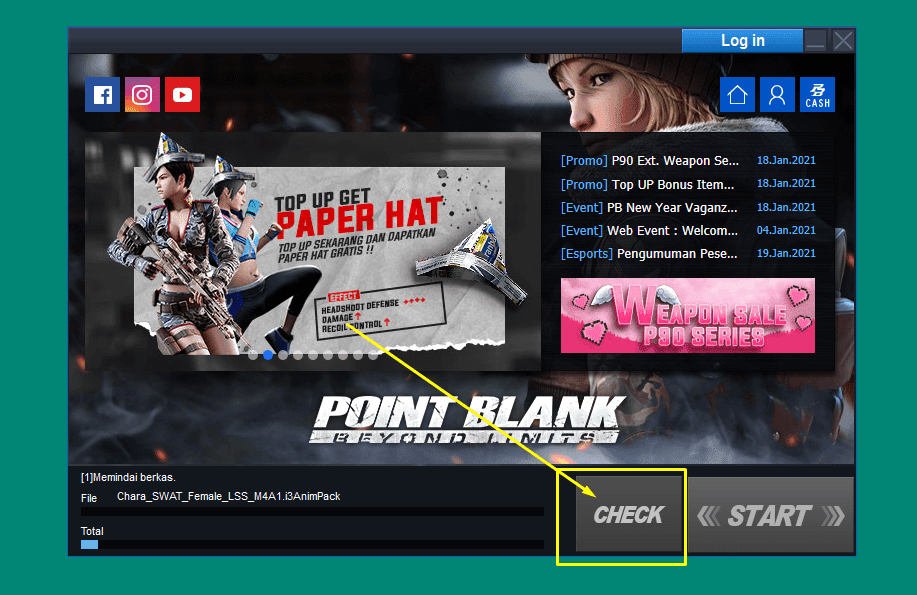
Task: Open the Web Event : Welcom news
Action: click(649, 231)
